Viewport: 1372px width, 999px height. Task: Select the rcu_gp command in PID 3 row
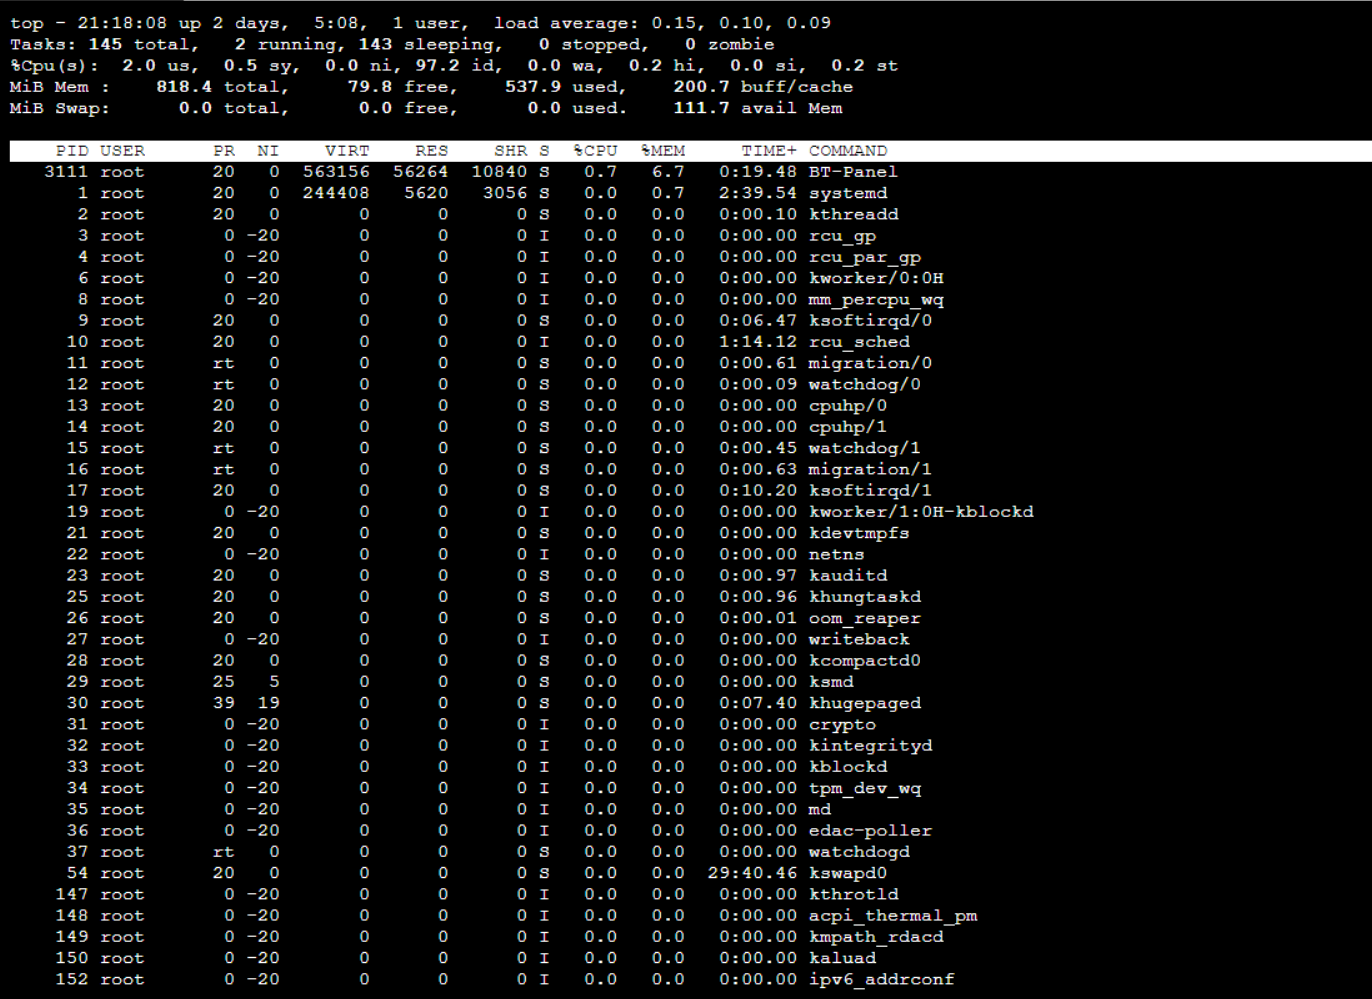pos(842,236)
